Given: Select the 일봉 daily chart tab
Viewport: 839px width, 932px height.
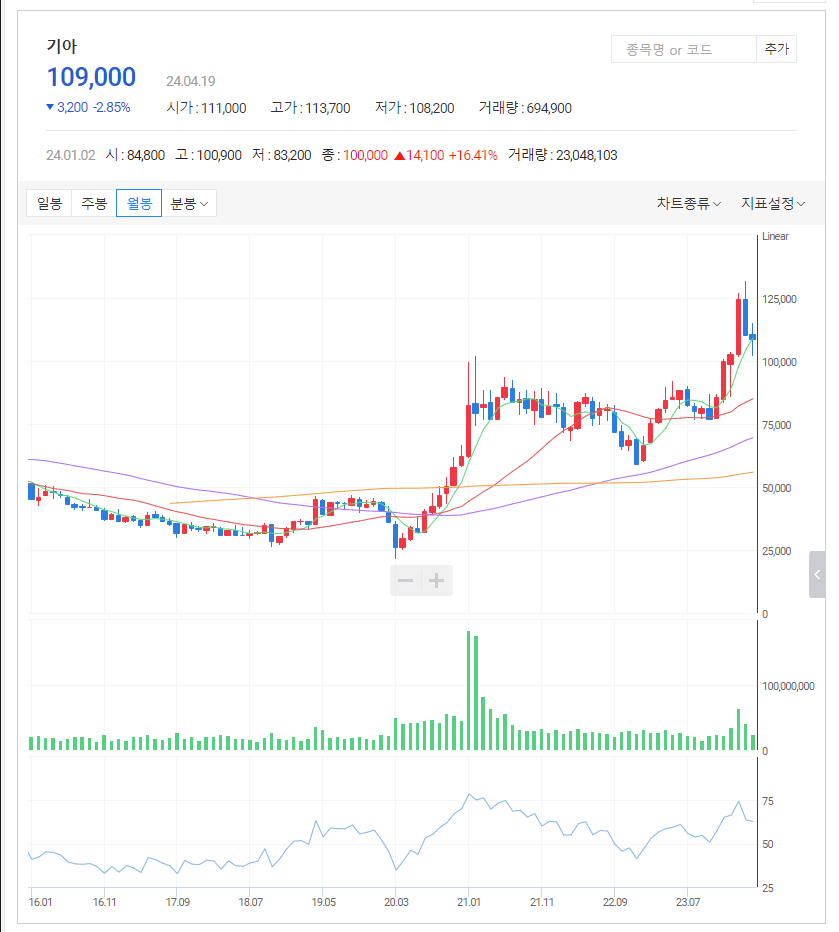Looking at the screenshot, I should click(49, 203).
